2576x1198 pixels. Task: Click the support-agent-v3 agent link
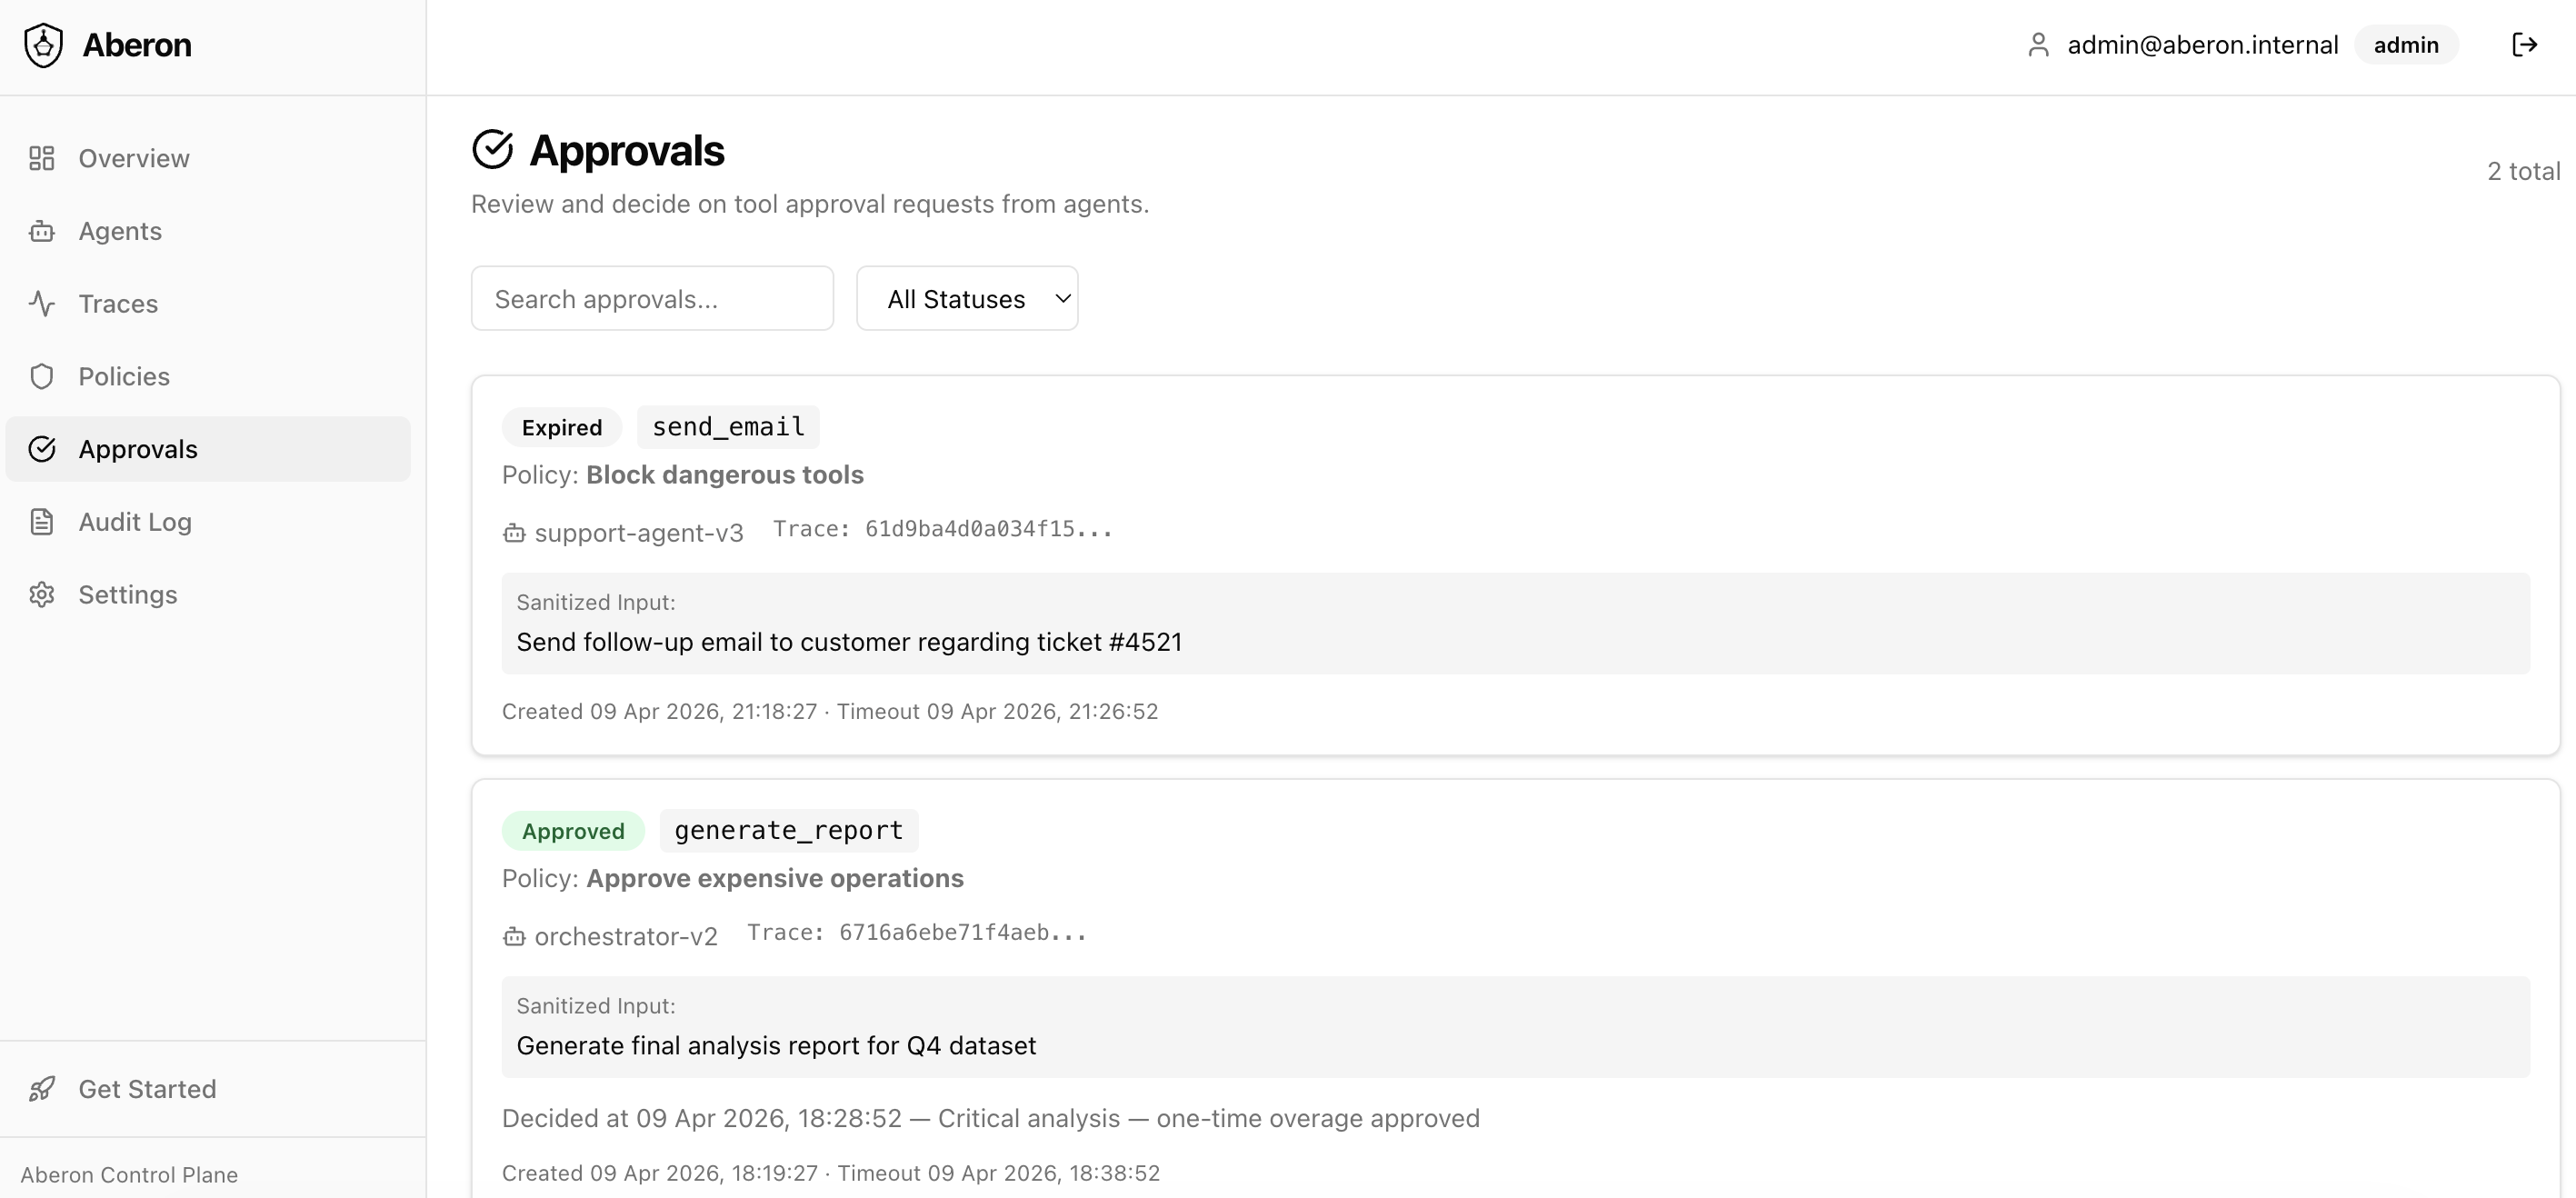[x=638, y=533]
